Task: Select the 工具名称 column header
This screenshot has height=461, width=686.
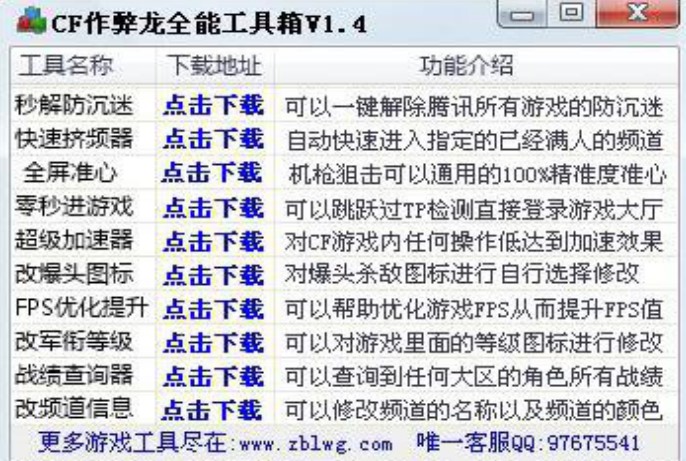Action: [x=83, y=65]
